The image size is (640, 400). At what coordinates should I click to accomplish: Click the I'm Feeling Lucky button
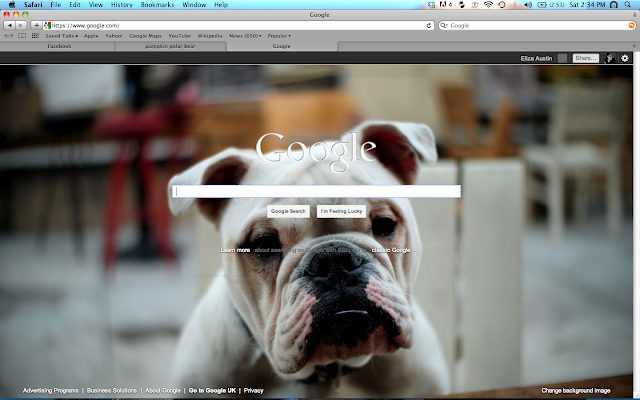341,211
